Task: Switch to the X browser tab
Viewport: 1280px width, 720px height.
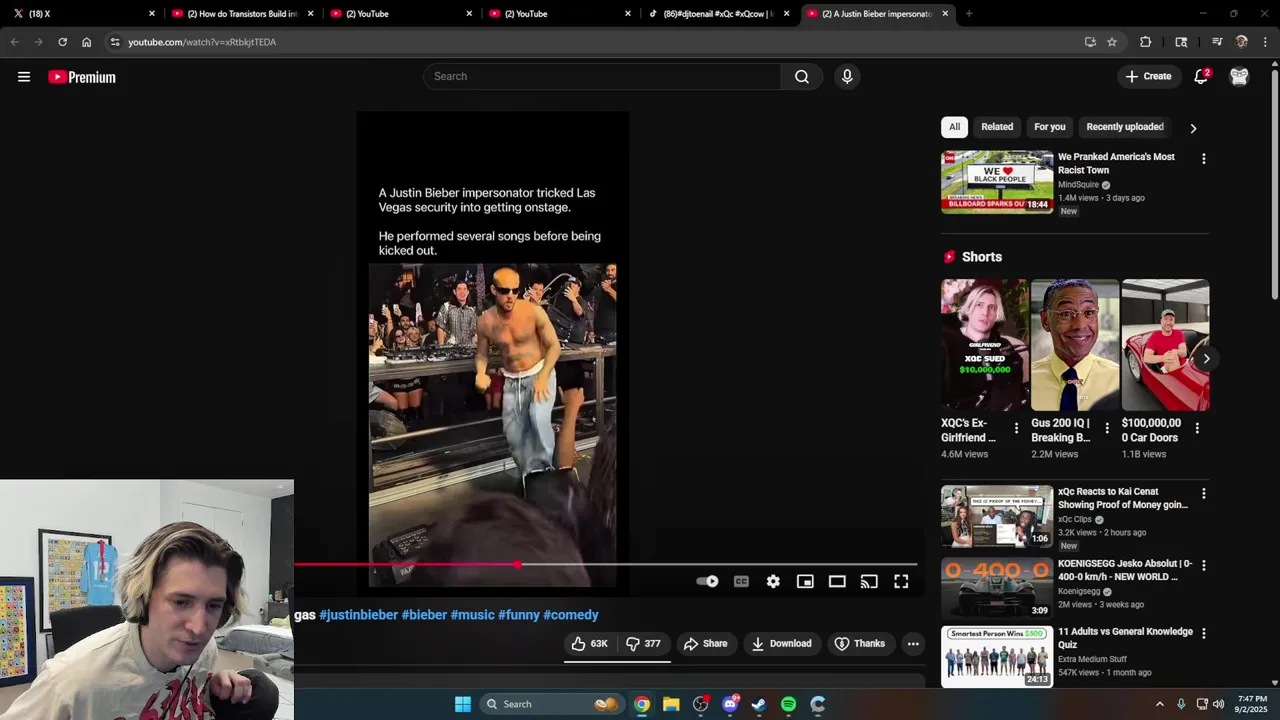Action: pos(84,14)
